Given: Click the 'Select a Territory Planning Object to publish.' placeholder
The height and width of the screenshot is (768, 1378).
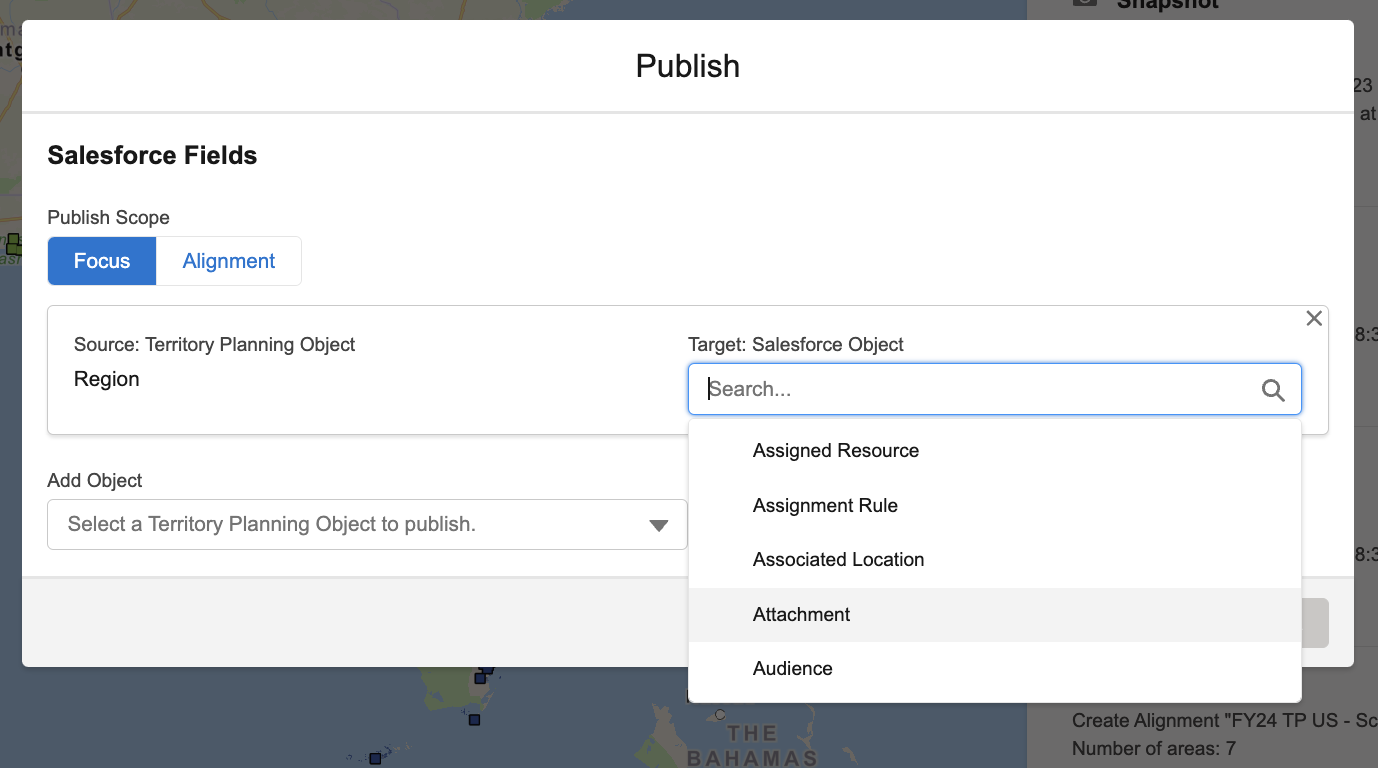Looking at the screenshot, I should 271,524.
